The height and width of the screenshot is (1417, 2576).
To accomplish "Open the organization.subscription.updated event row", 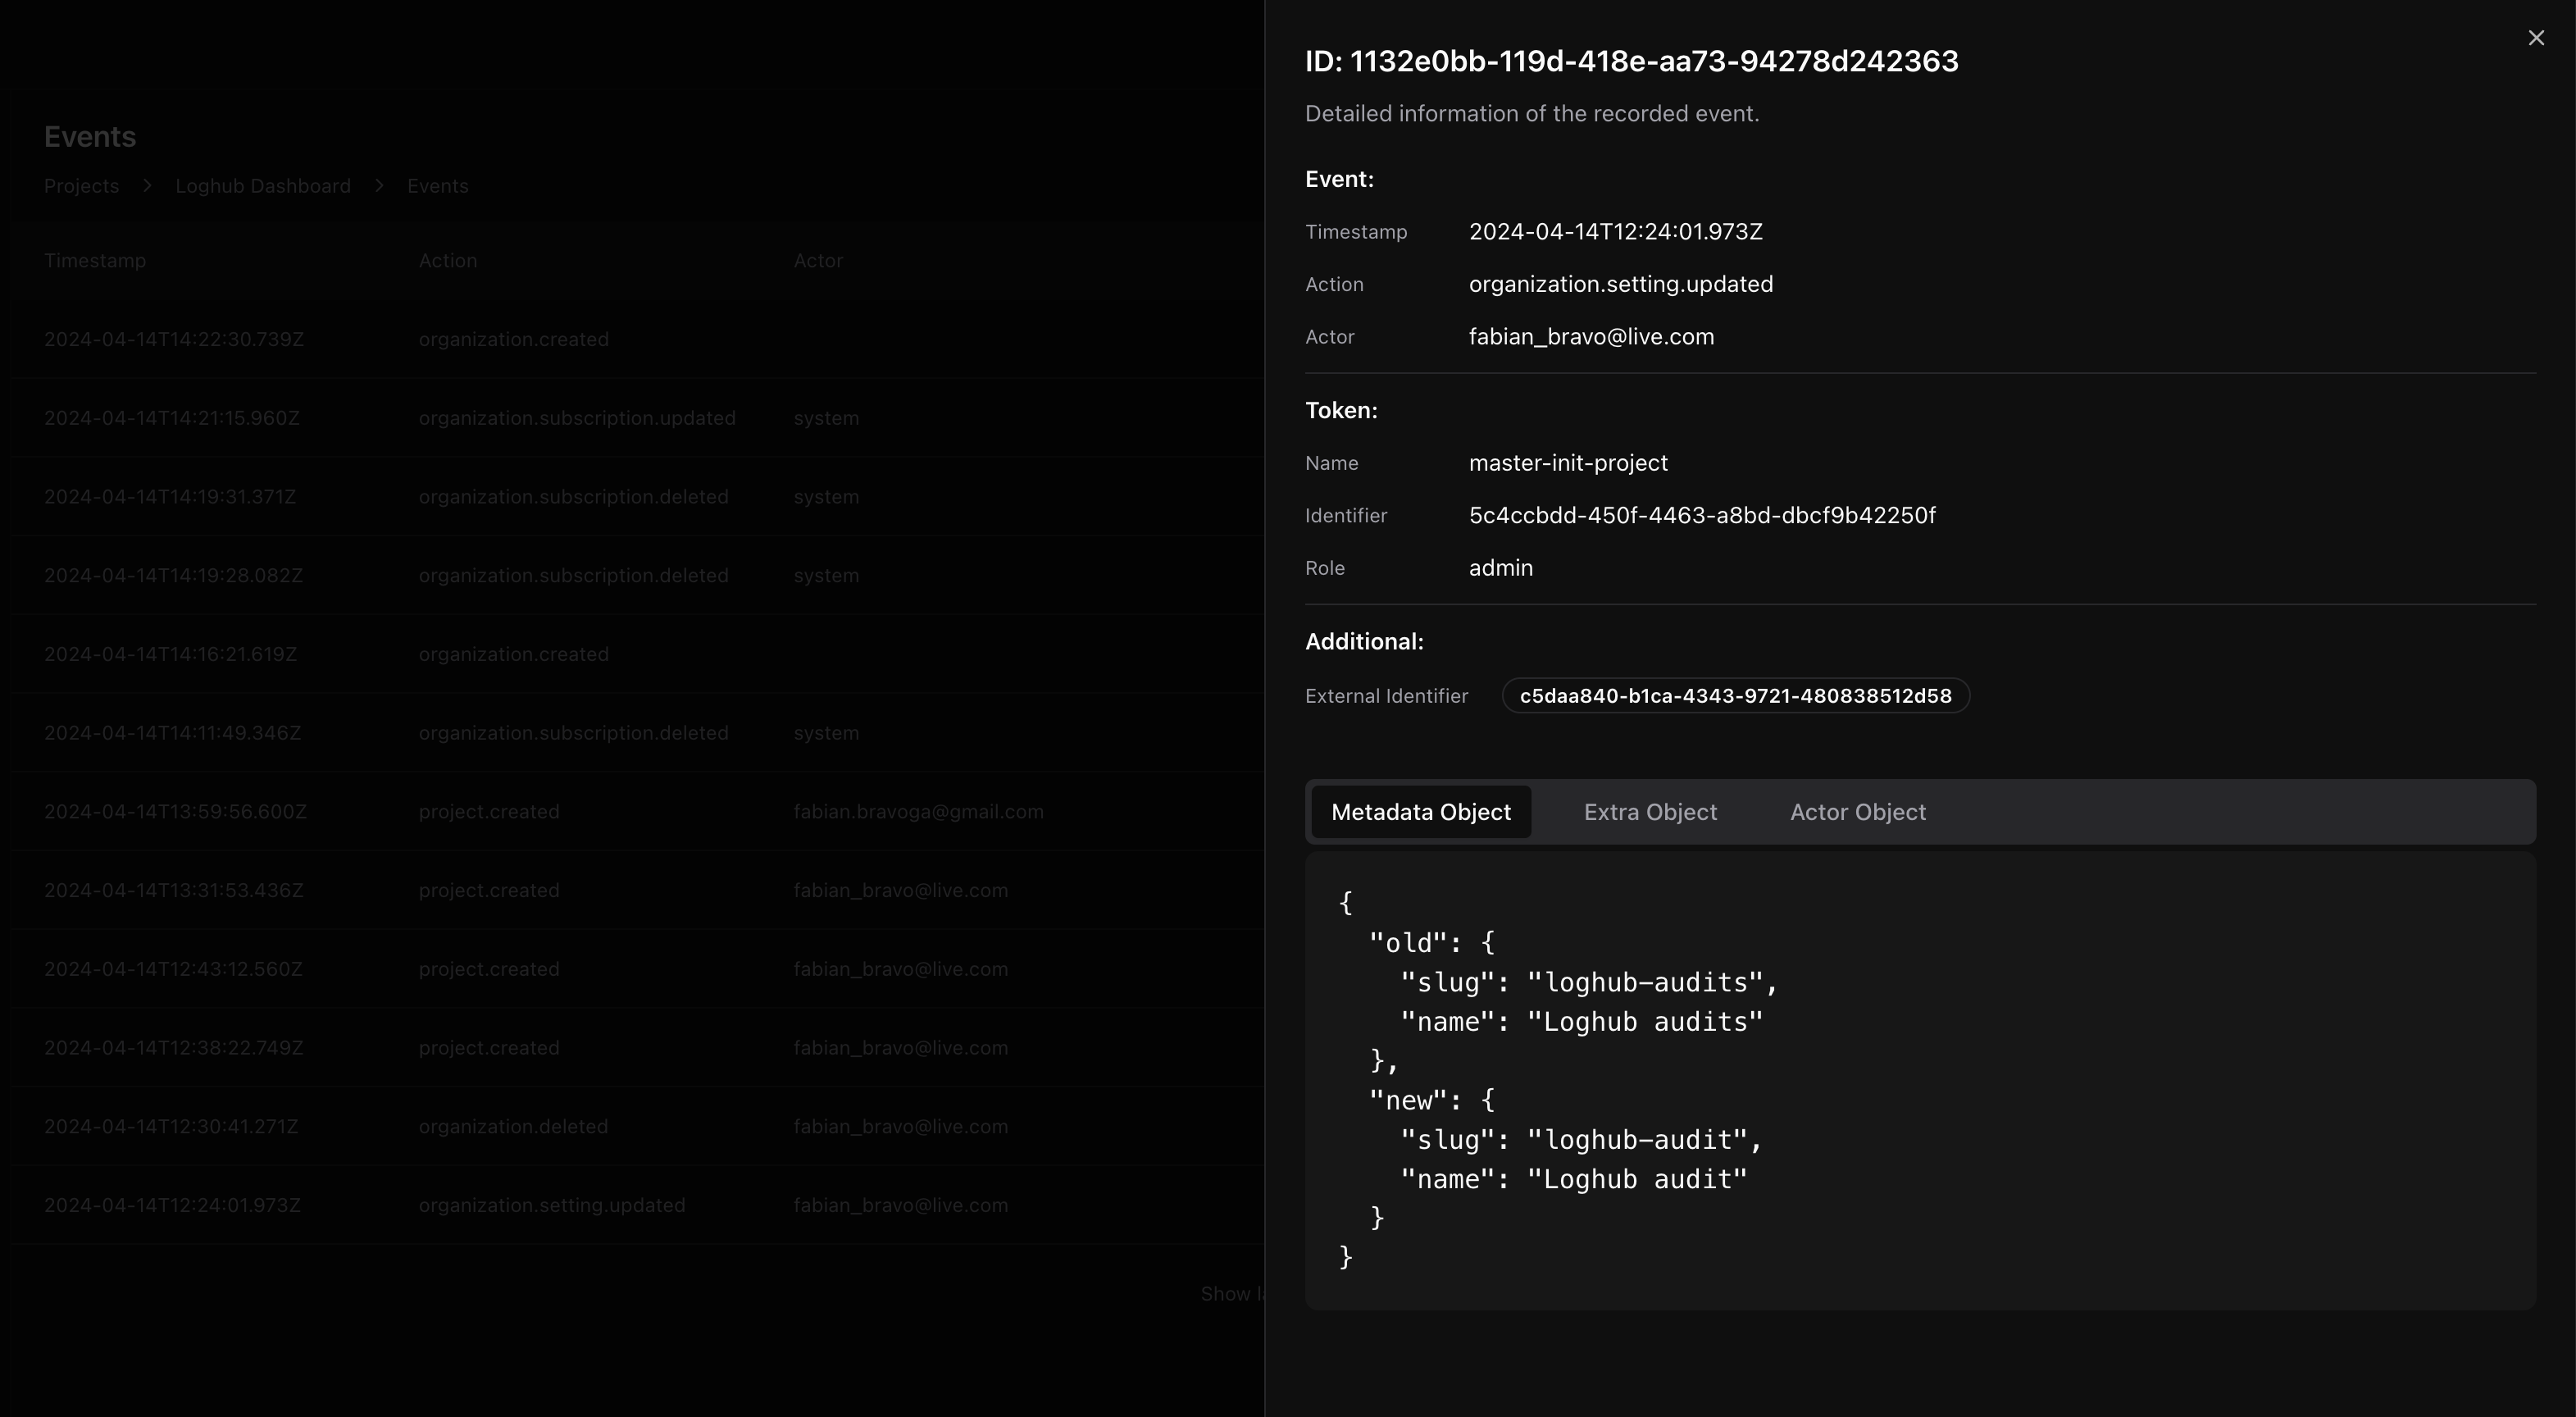I will pyautogui.click(x=576, y=418).
